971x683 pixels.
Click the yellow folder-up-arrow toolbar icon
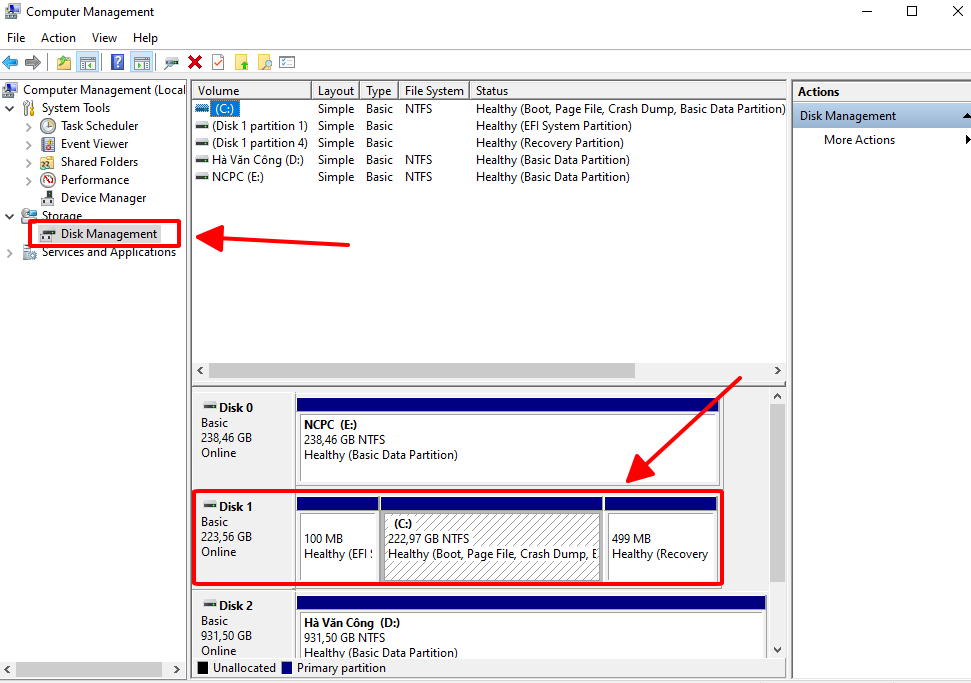coord(242,63)
